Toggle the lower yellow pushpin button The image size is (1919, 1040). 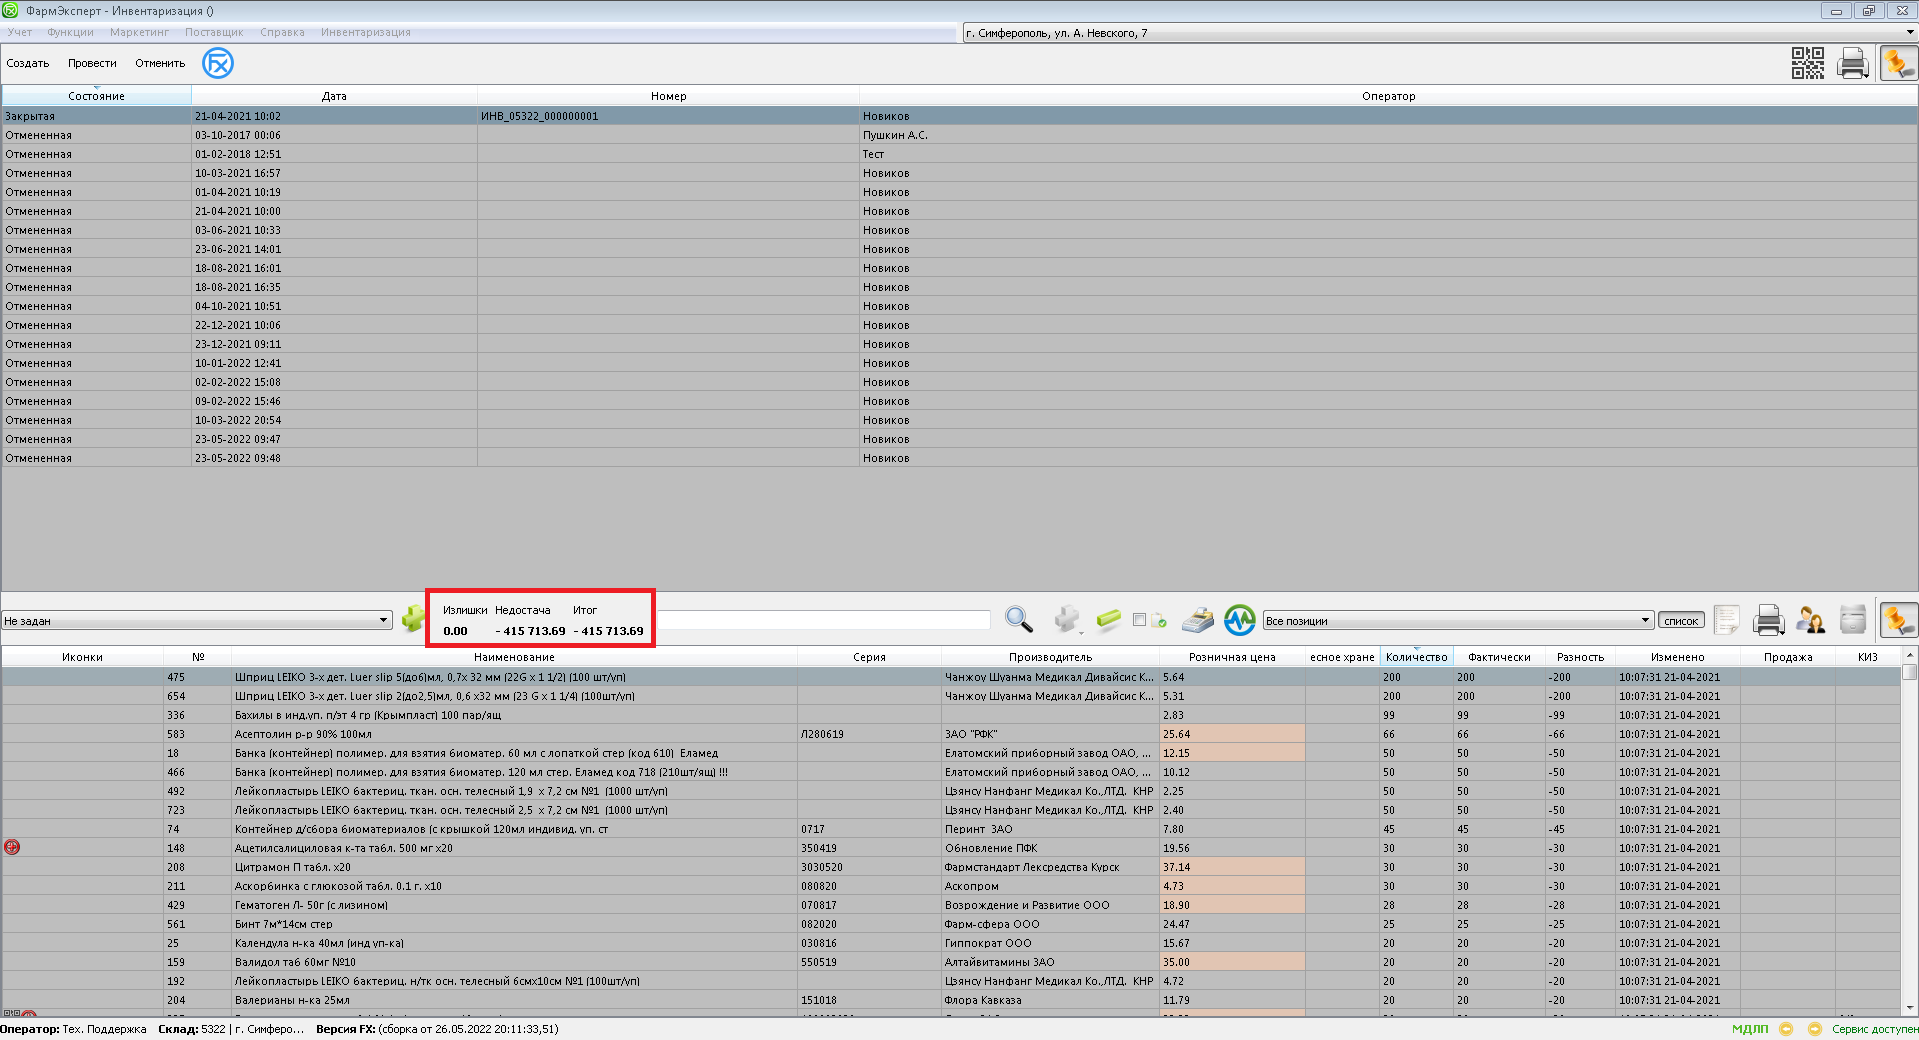point(1897,620)
